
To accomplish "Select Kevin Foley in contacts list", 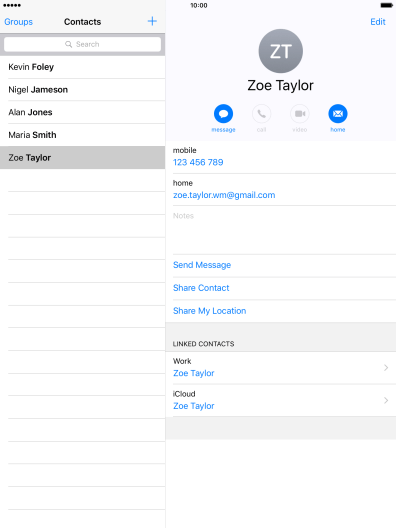I will click(x=82, y=67).
